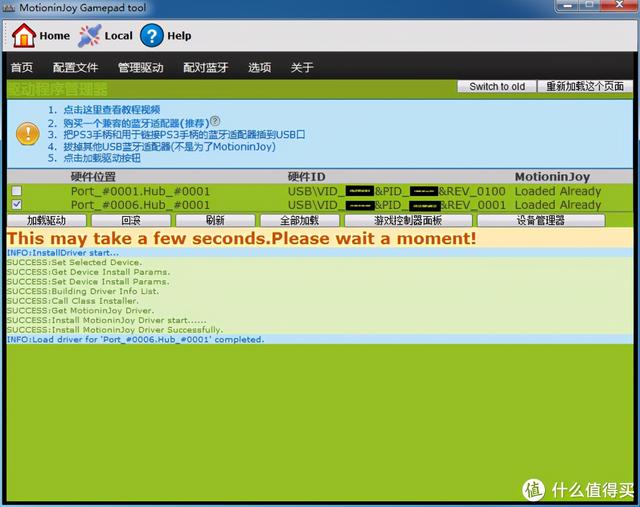Image resolution: width=640 pixels, height=507 pixels.
Task: Uncheck the Port_#0006.Hub_#0001 checkbox
Action: [x=17, y=205]
